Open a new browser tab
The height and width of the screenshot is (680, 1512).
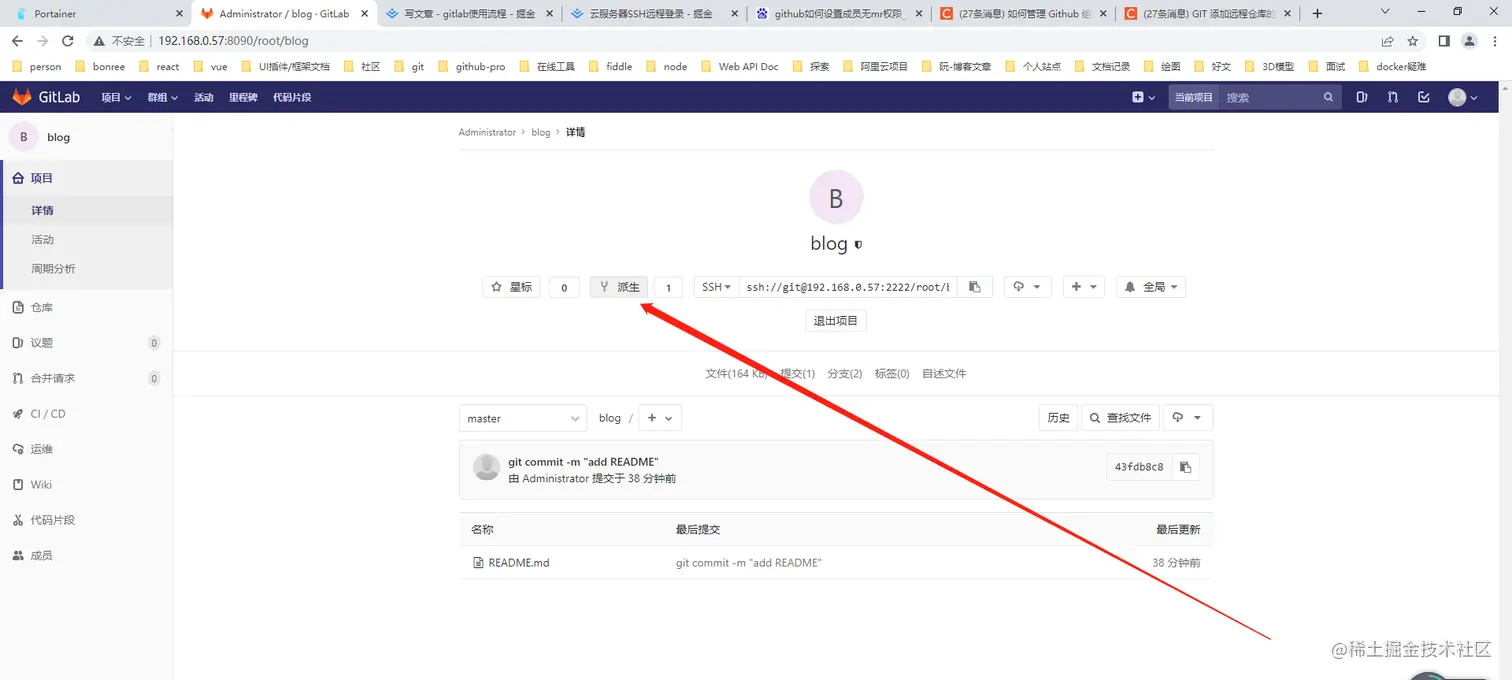(1318, 13)
